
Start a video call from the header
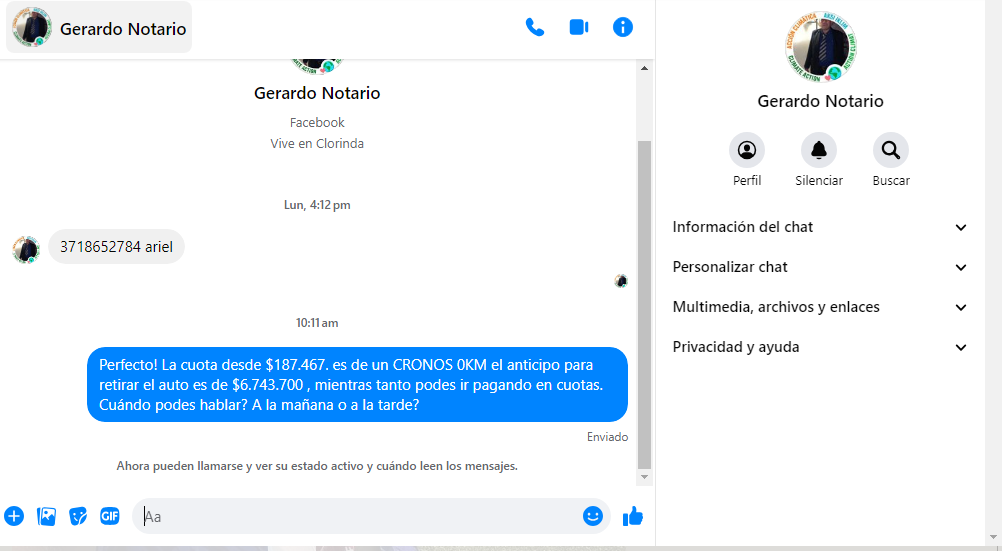click(x=579, y=27)
